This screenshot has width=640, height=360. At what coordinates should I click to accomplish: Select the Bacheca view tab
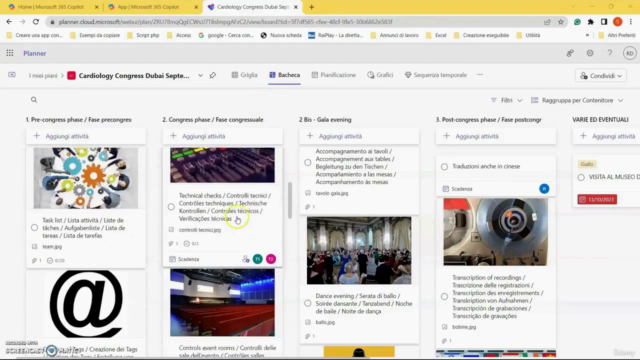pyautogui.click(x=284, y=75)
